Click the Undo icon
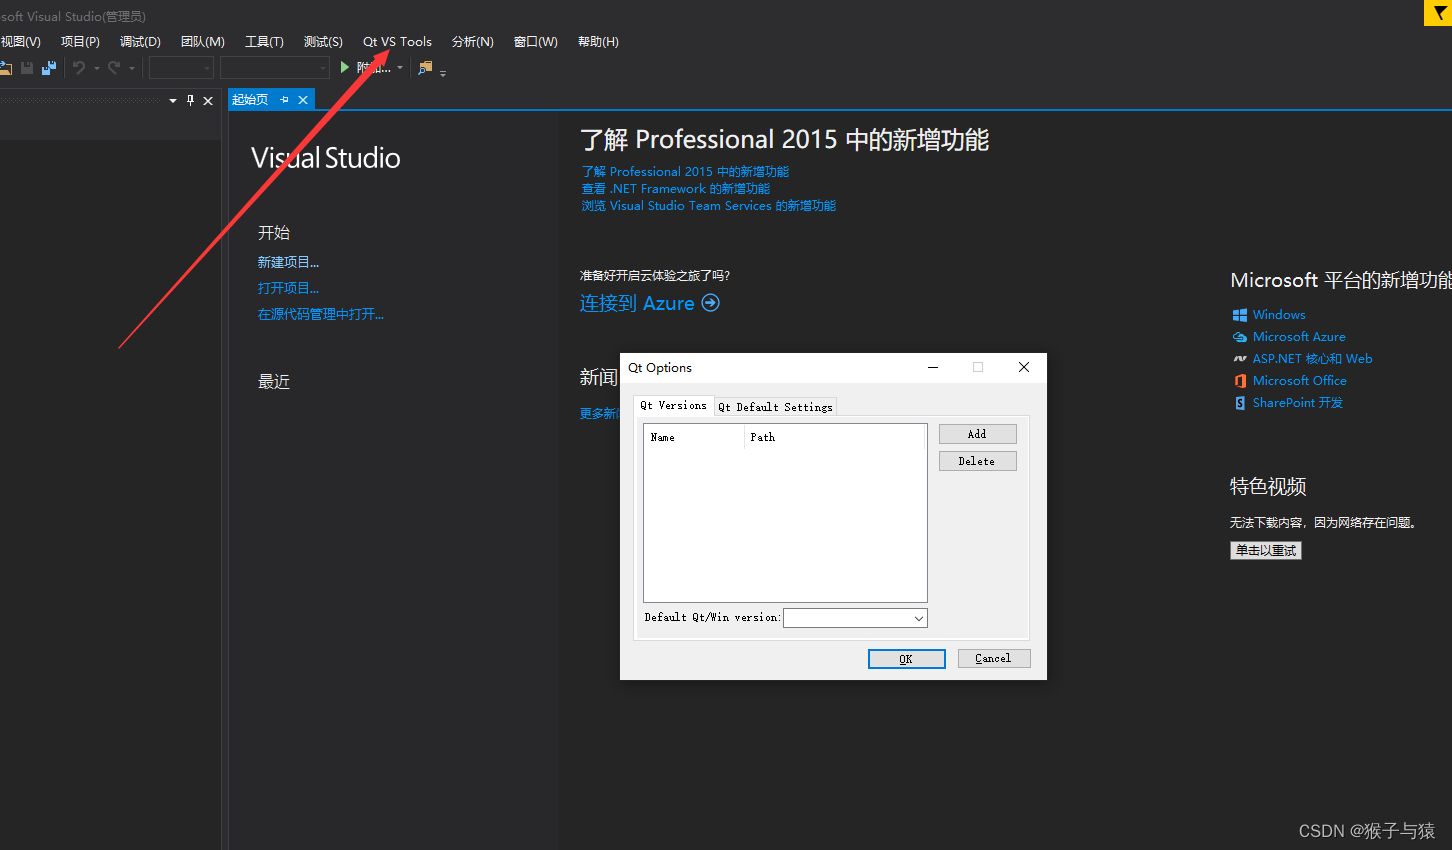This screenshot has height=850, width=1452. tap(79, 67)
